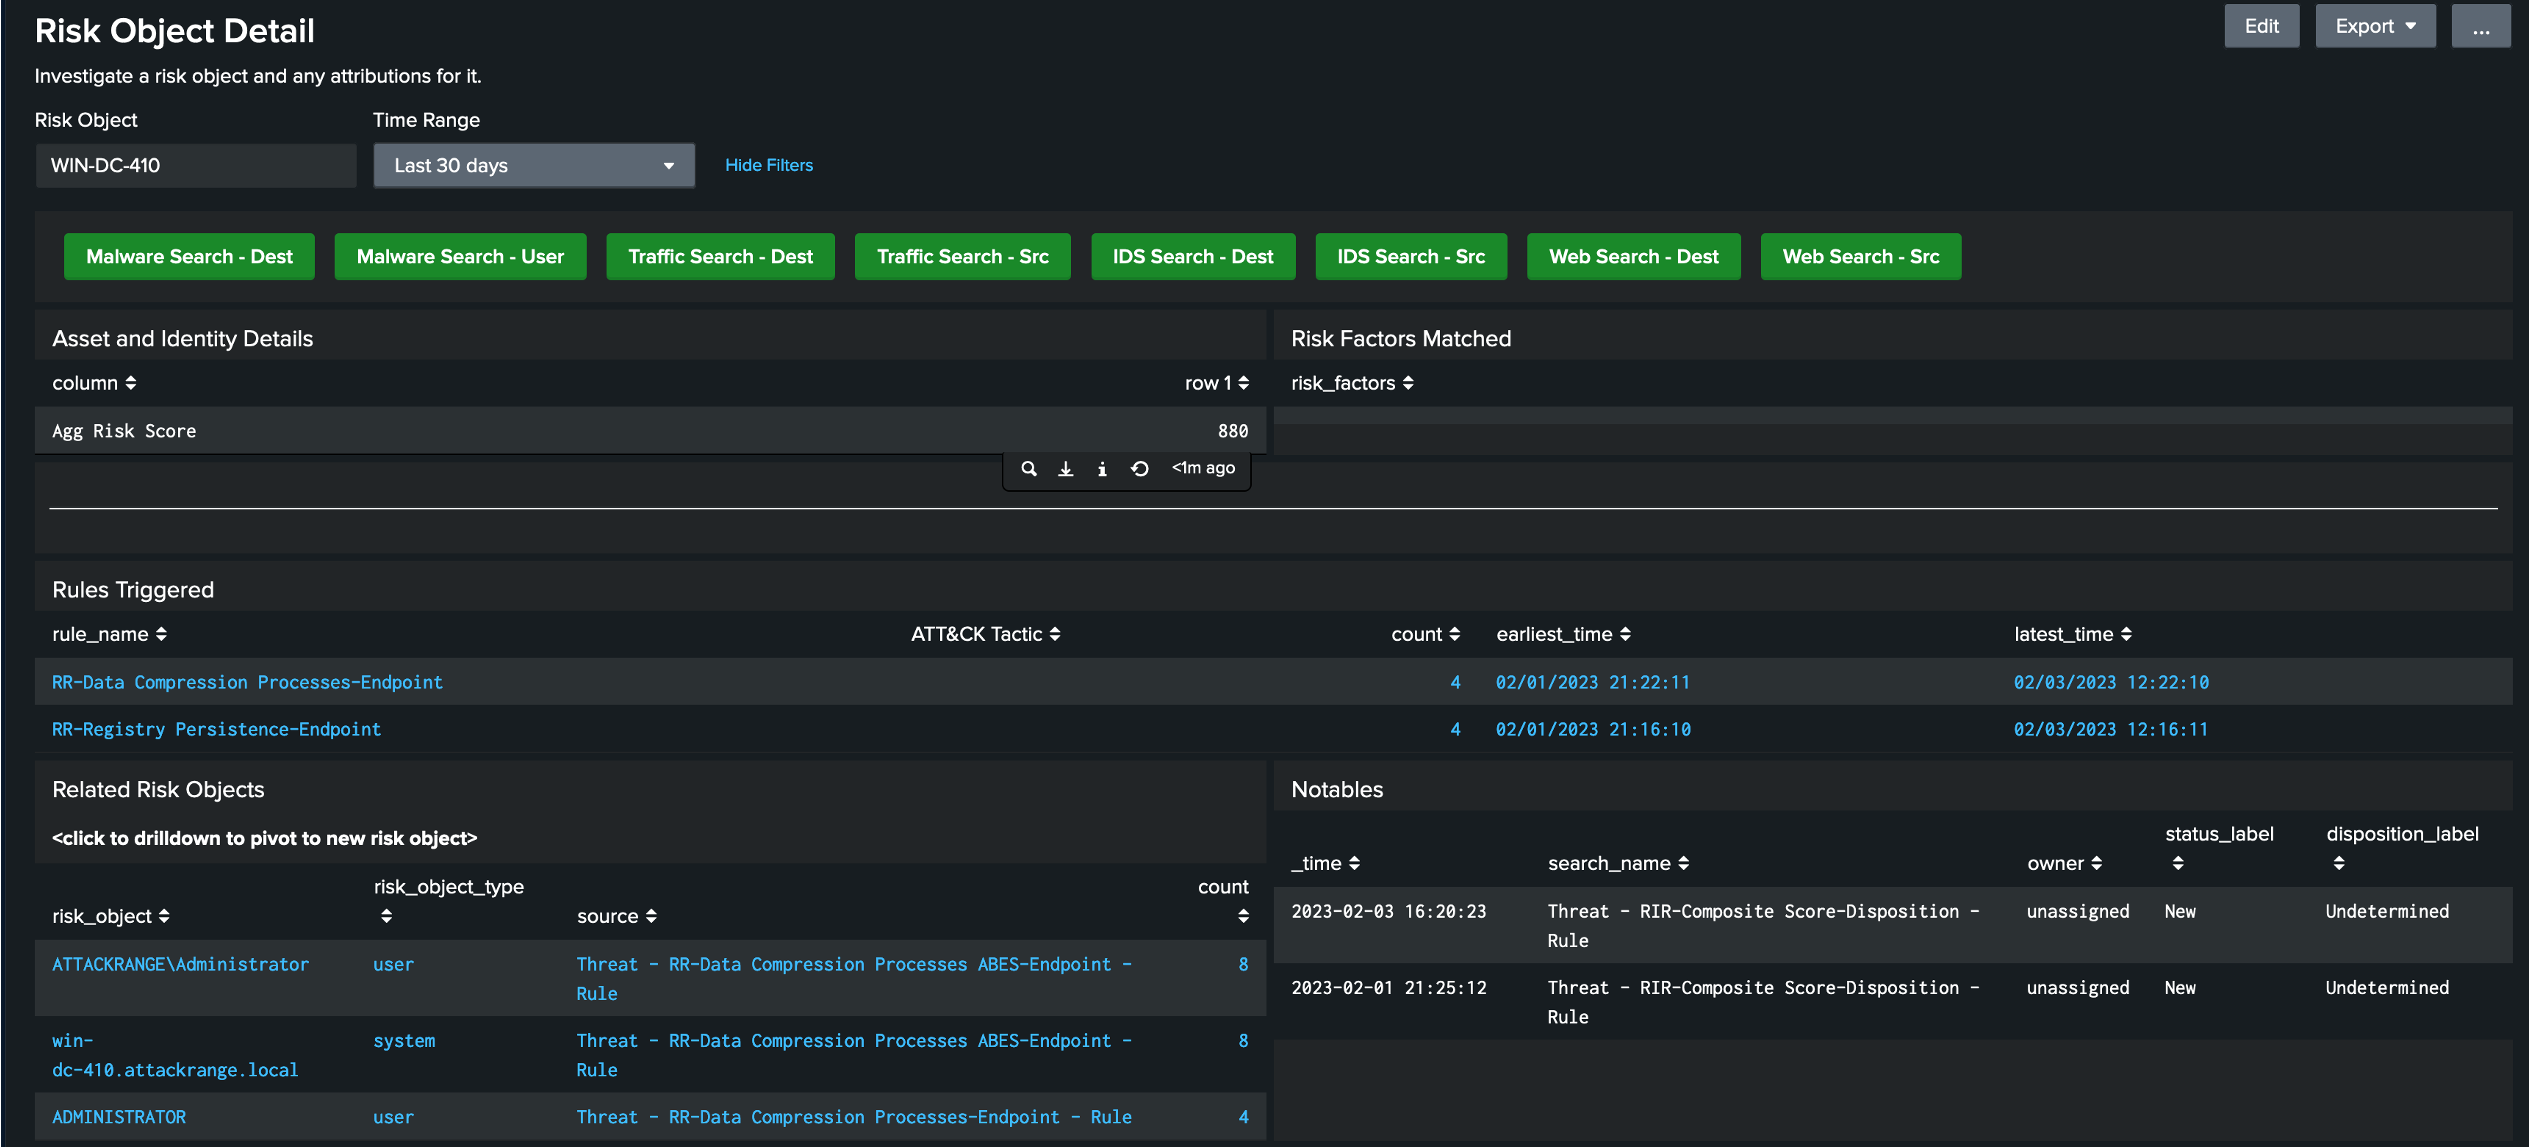Select the notable from 2023-02-03 16:20:23
The image size is (2530, 1148).
(1893, 925)
